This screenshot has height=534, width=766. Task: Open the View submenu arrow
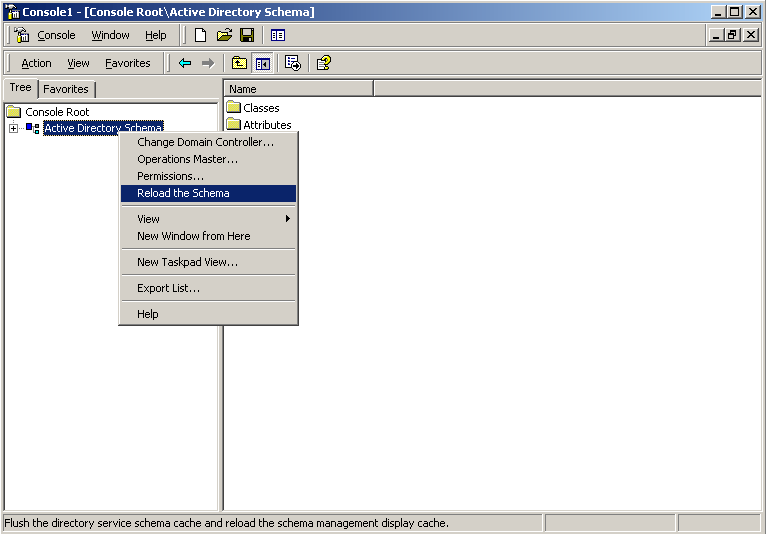pyautogui.click(x=288, y=219)
